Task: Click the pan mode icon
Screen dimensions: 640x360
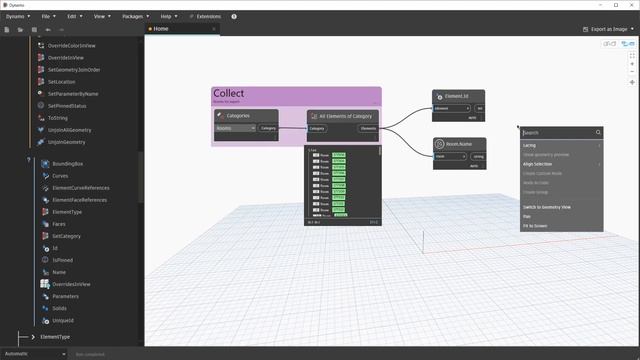Action: pos(632,82)
